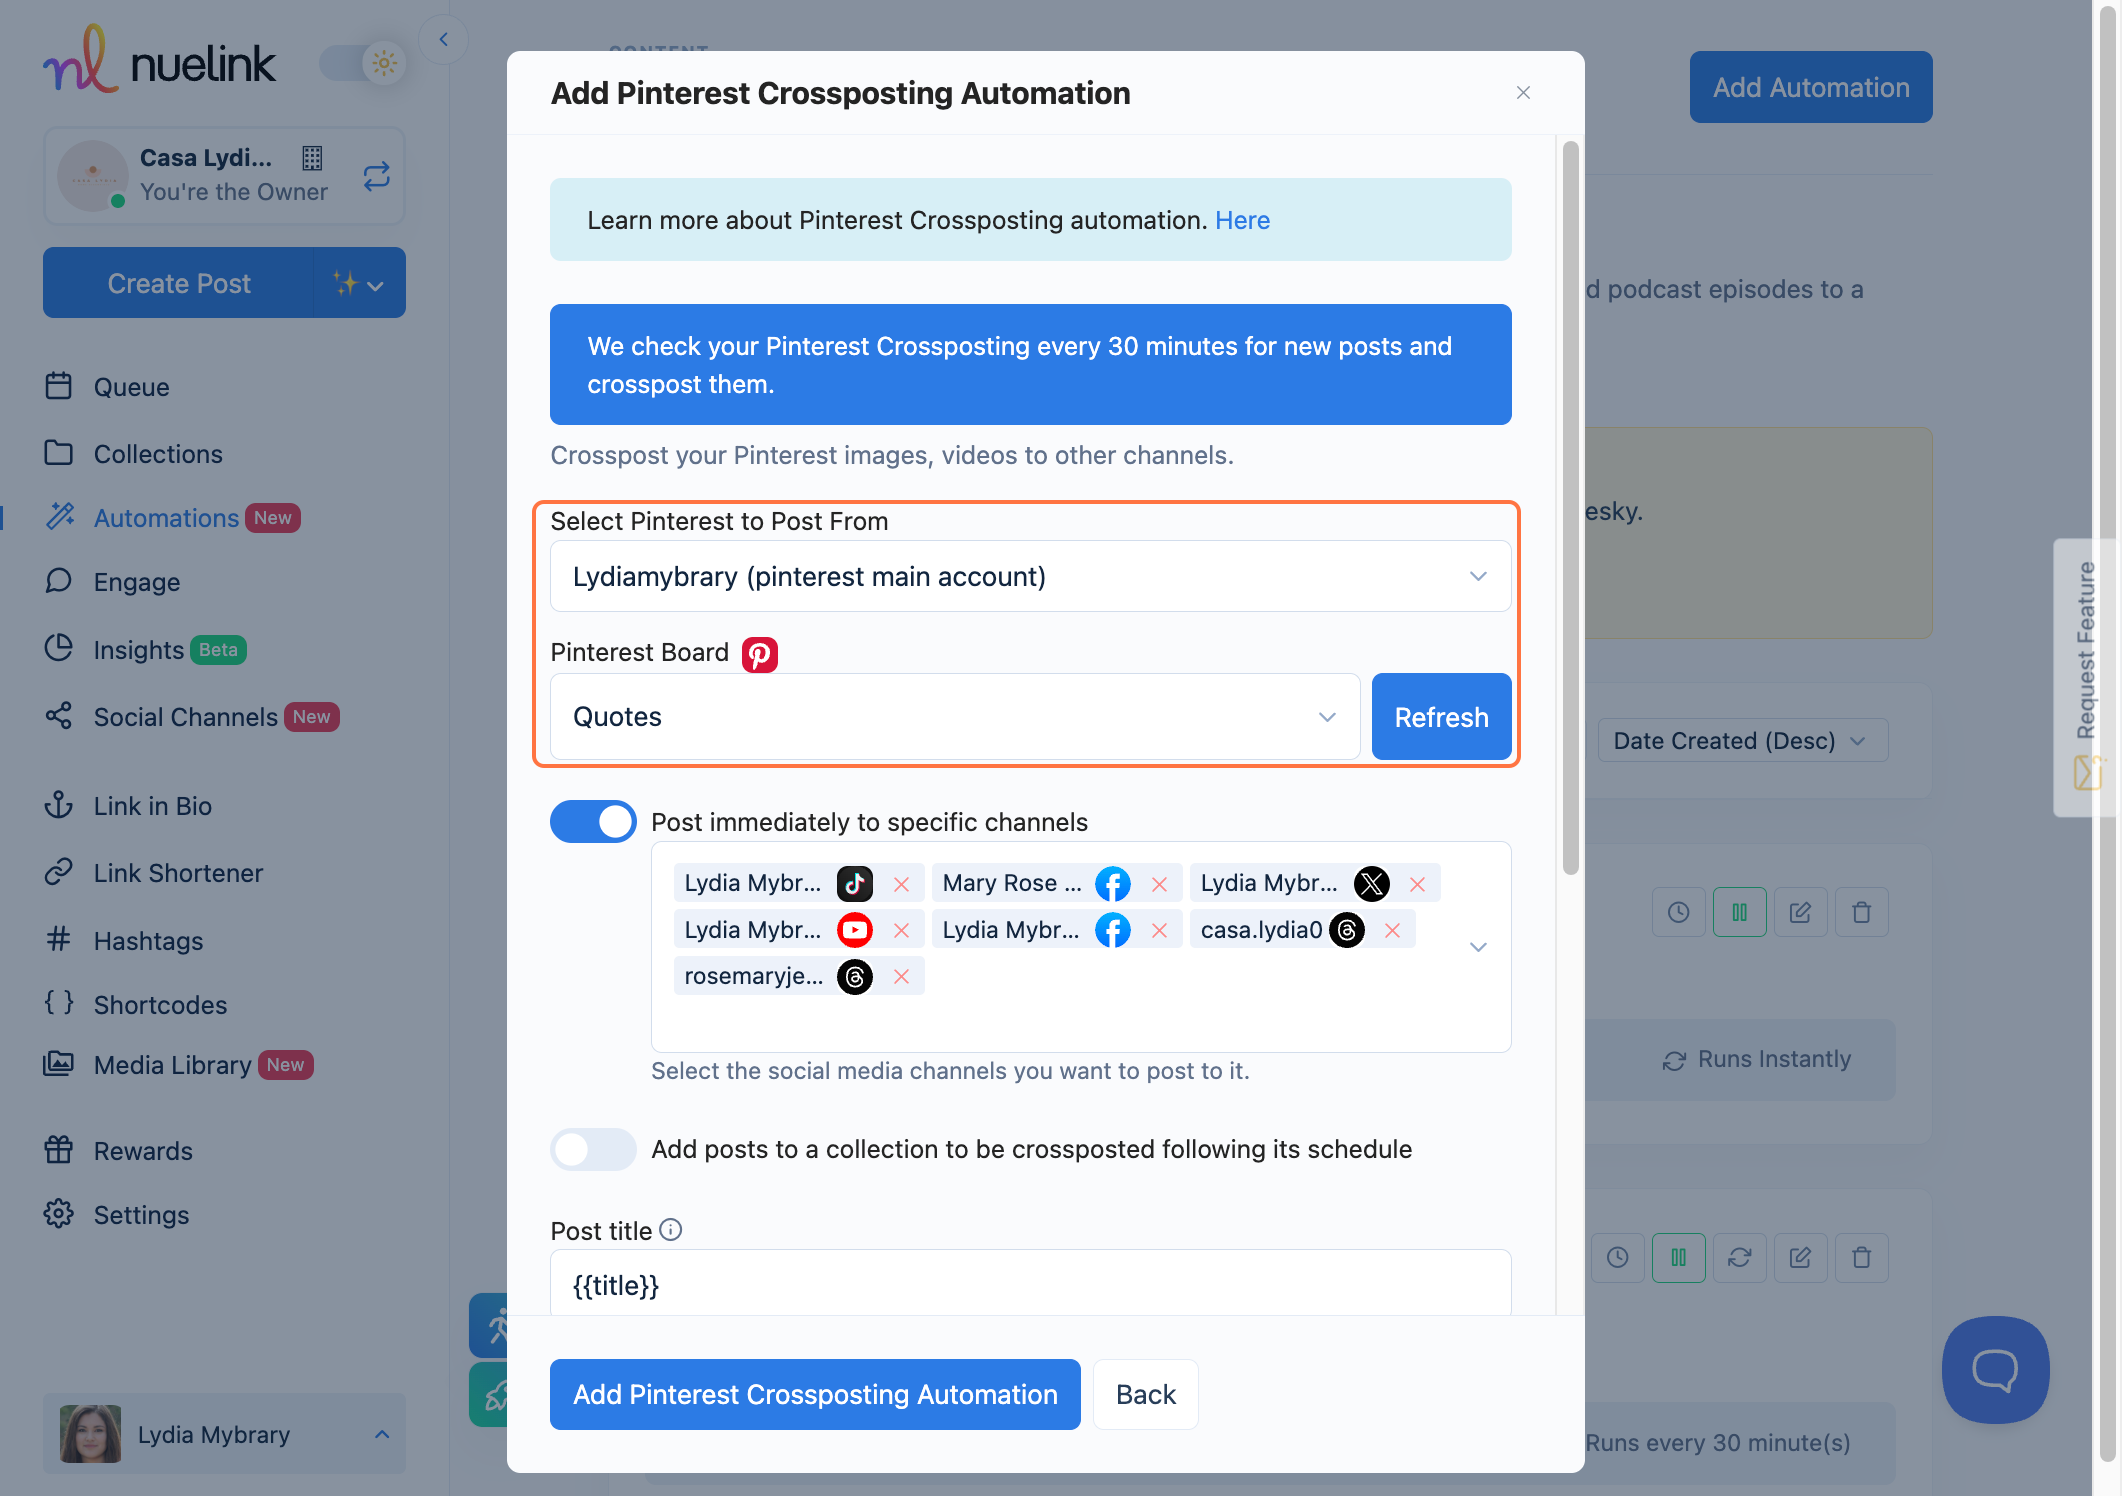2122x1496 pixels.
Task: Open the chat support bubble
Action: pyautogui.click(x=1995, y=1369)
